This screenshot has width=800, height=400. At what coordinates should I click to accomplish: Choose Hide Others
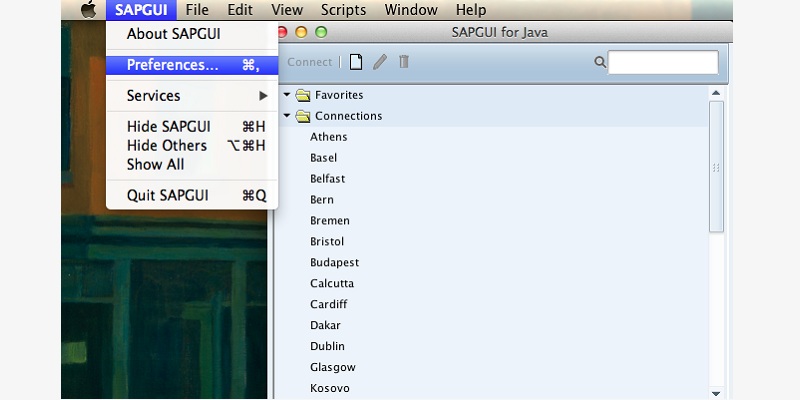pyautogui.click(x=192, y=146)
